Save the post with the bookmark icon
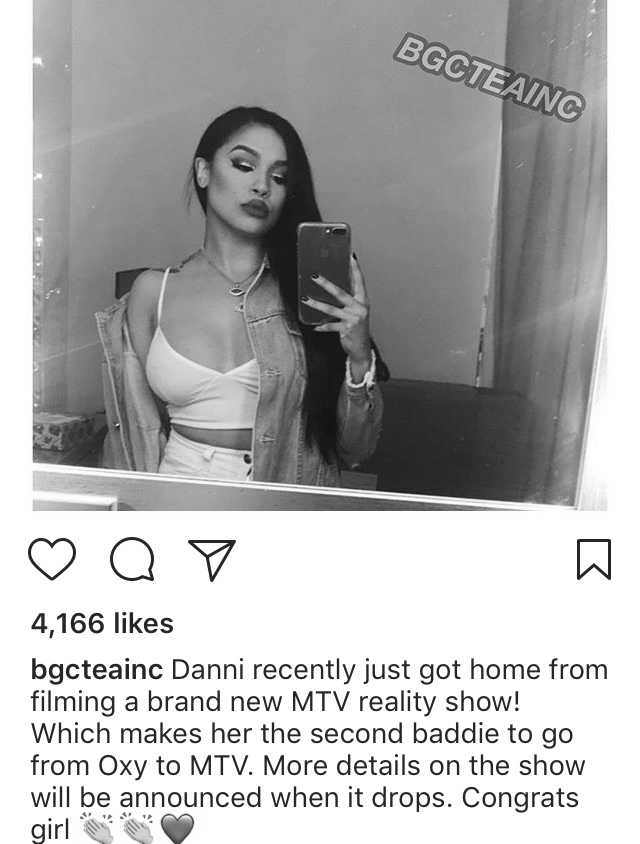The height and width of the screenshot is (844, 640). 594,559
